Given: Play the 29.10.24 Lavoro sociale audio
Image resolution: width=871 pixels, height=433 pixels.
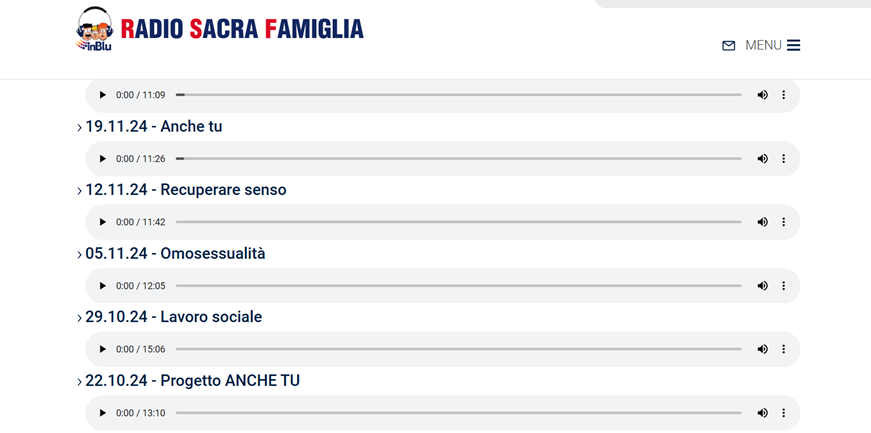Looking at the screenshot, I should click(102, 349).
